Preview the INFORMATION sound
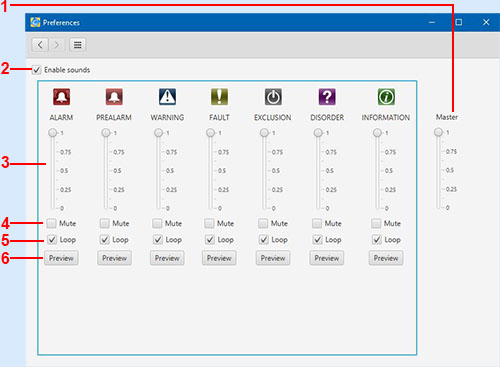 386,258
